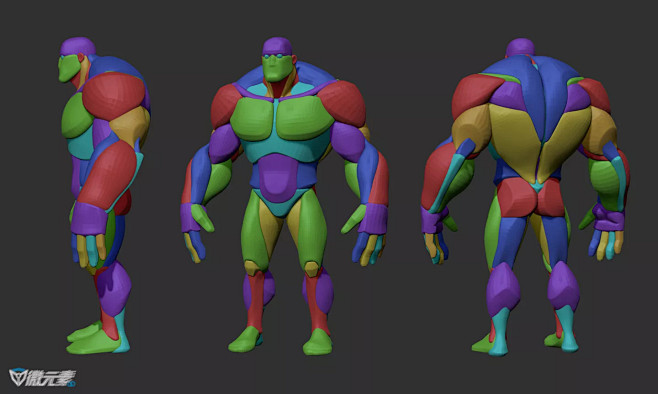Select the purple skull cap on front-view figure

pos(277,47)
